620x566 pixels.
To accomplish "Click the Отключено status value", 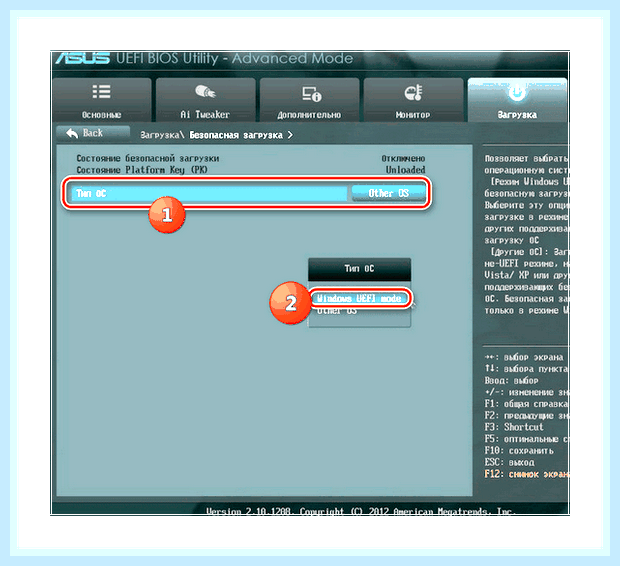I will point(403,158).
